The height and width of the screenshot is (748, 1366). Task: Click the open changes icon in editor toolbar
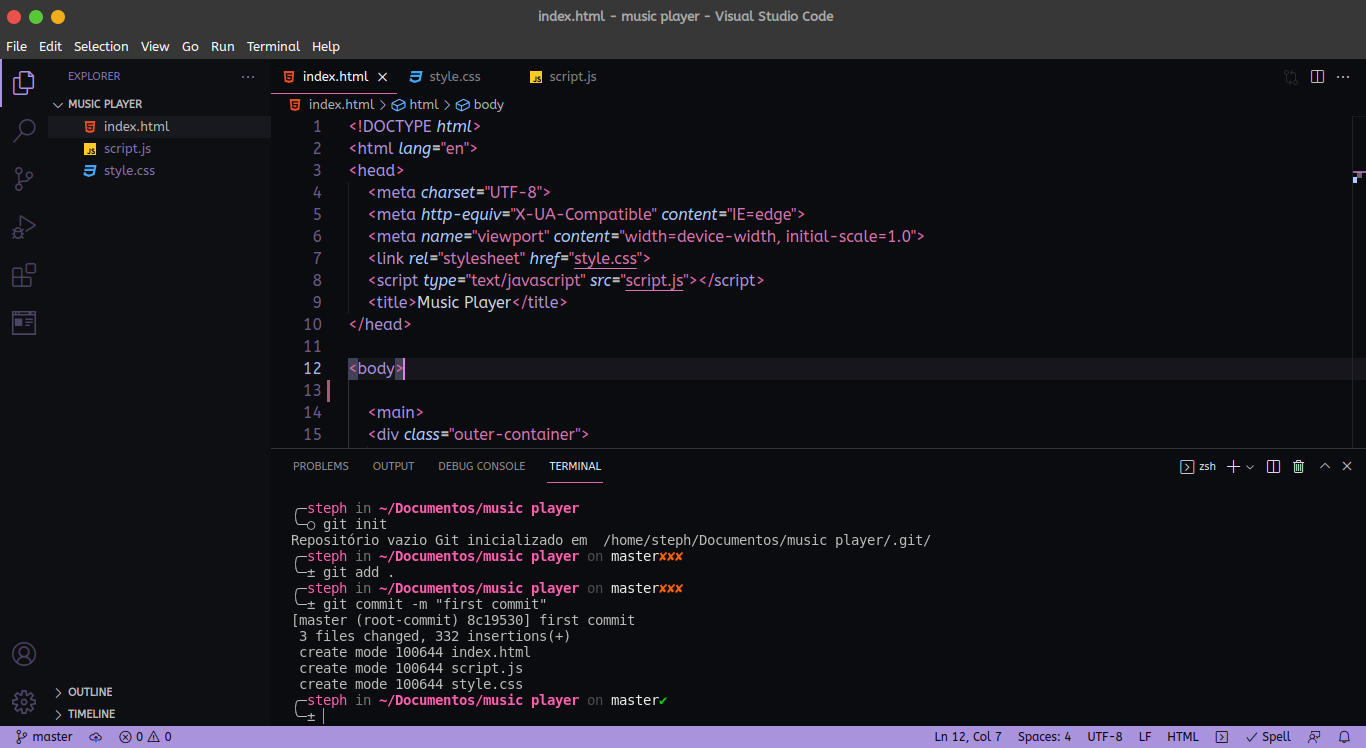tap(1291, 77)
